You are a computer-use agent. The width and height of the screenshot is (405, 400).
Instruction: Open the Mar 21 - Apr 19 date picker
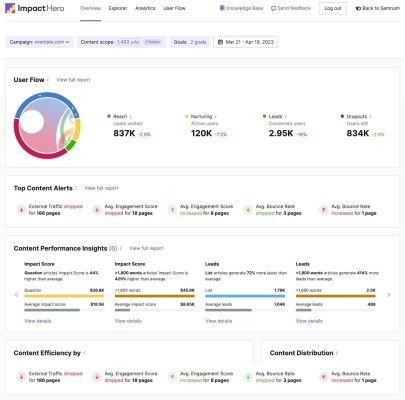(x=246, y=42)
